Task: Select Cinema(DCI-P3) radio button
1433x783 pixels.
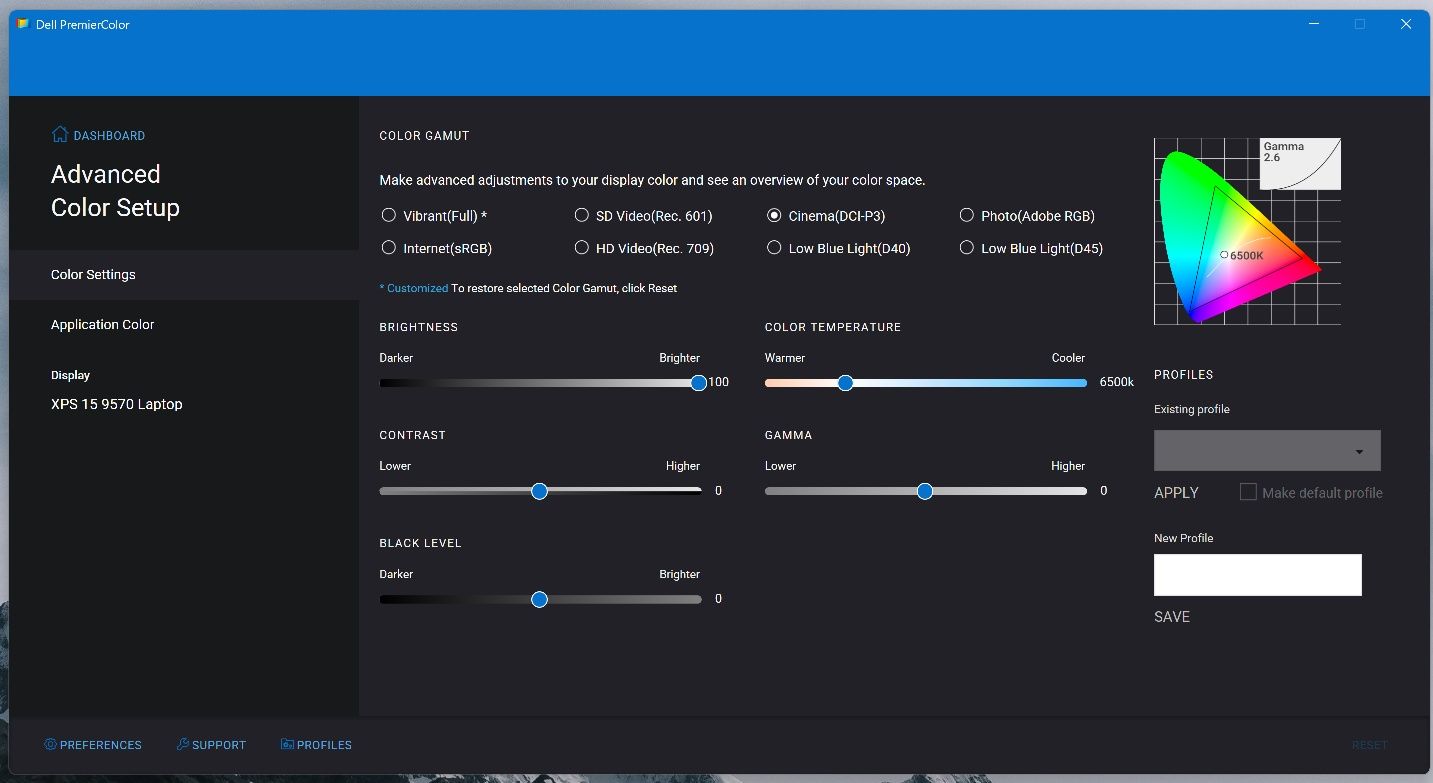Action: [774, 215]
